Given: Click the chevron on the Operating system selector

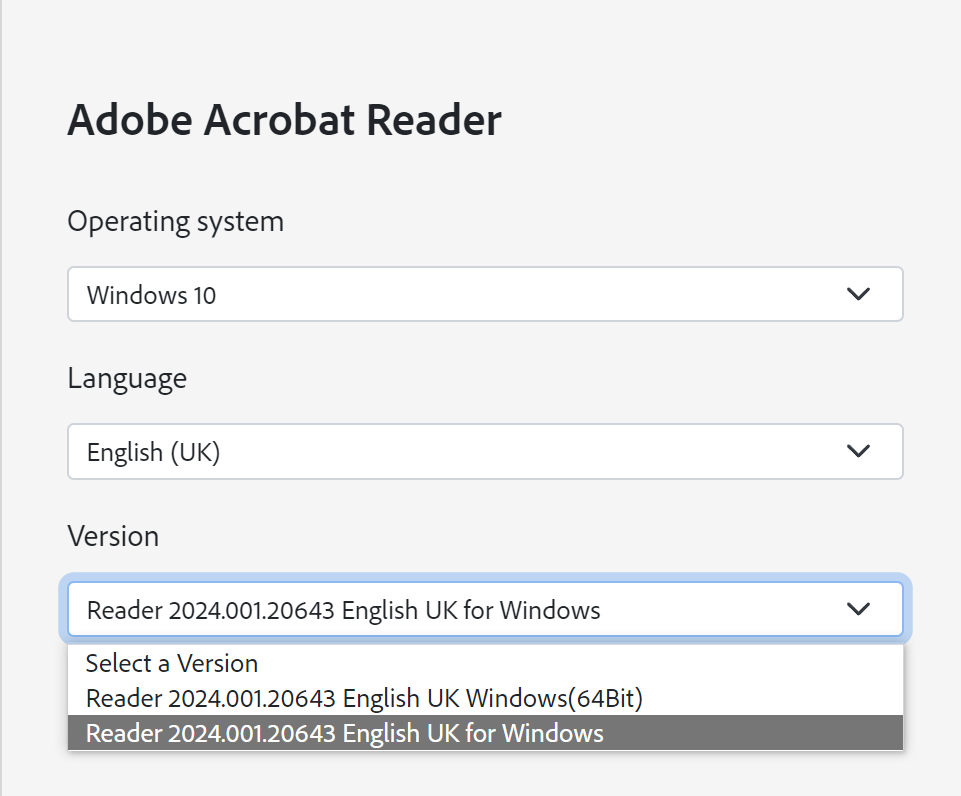Looking at the screenshot, I should coord(858,294).
